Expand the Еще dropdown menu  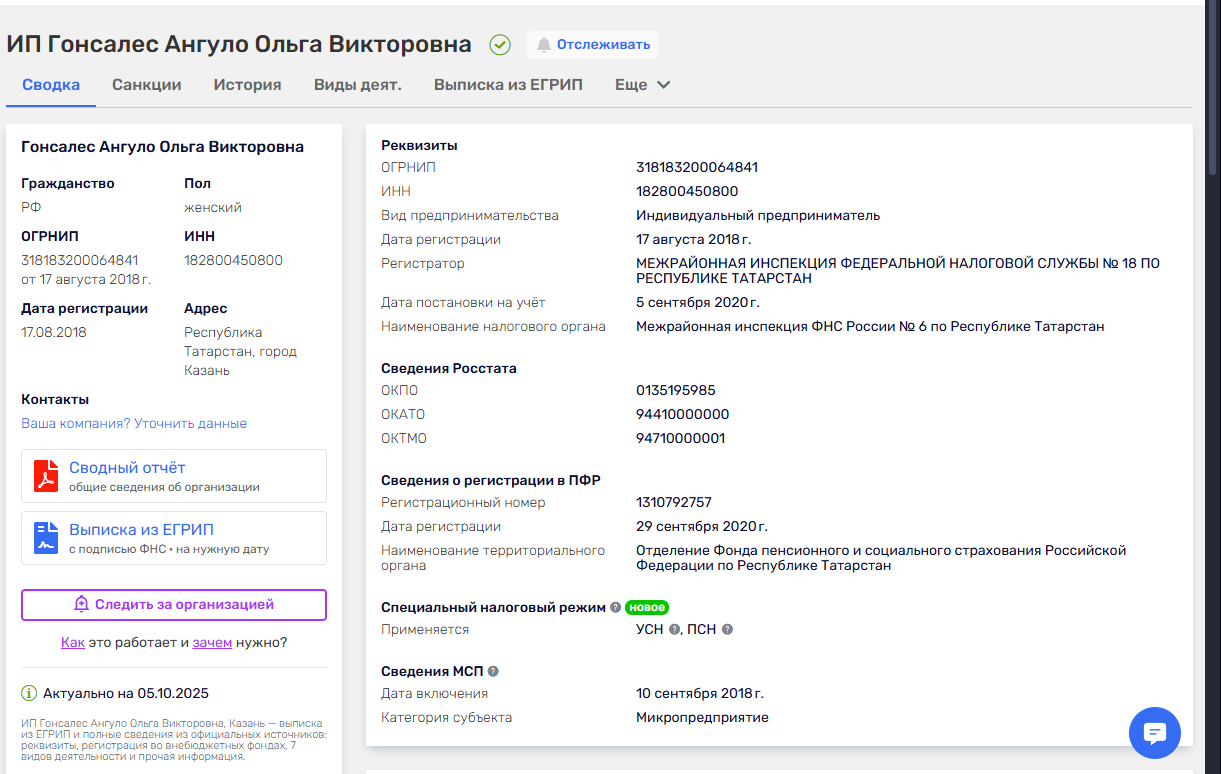[x=643, y=85]
